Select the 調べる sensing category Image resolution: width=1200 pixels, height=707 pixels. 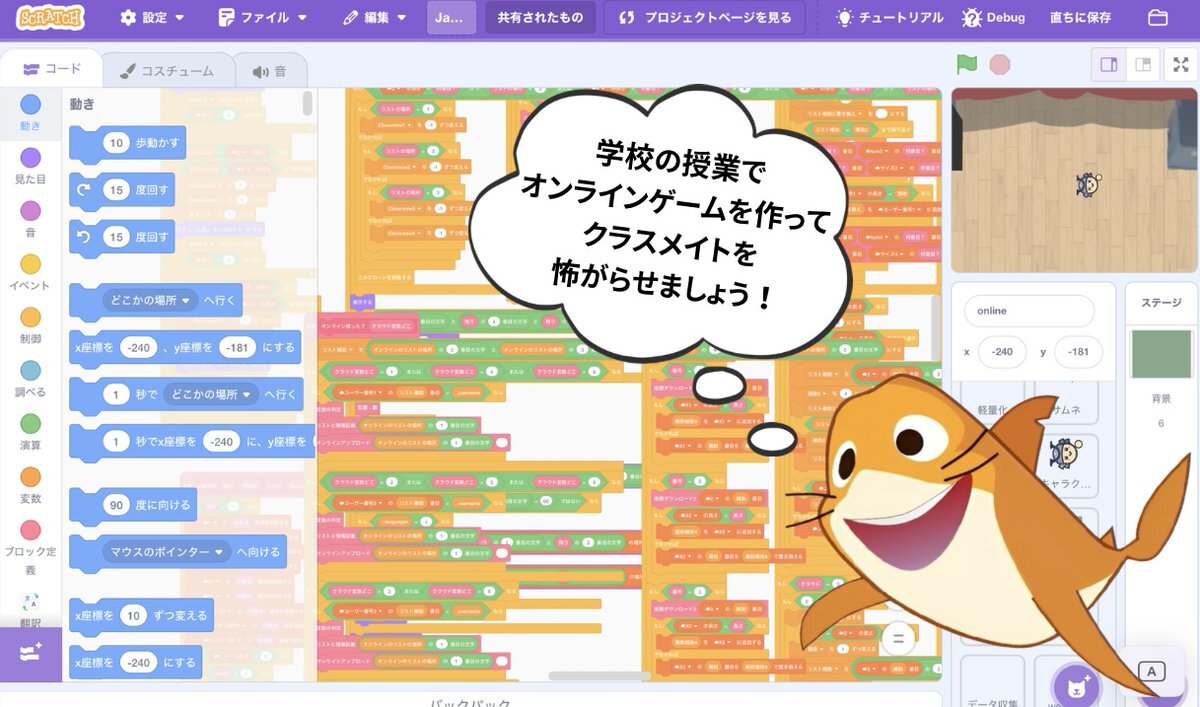[30, 378]
